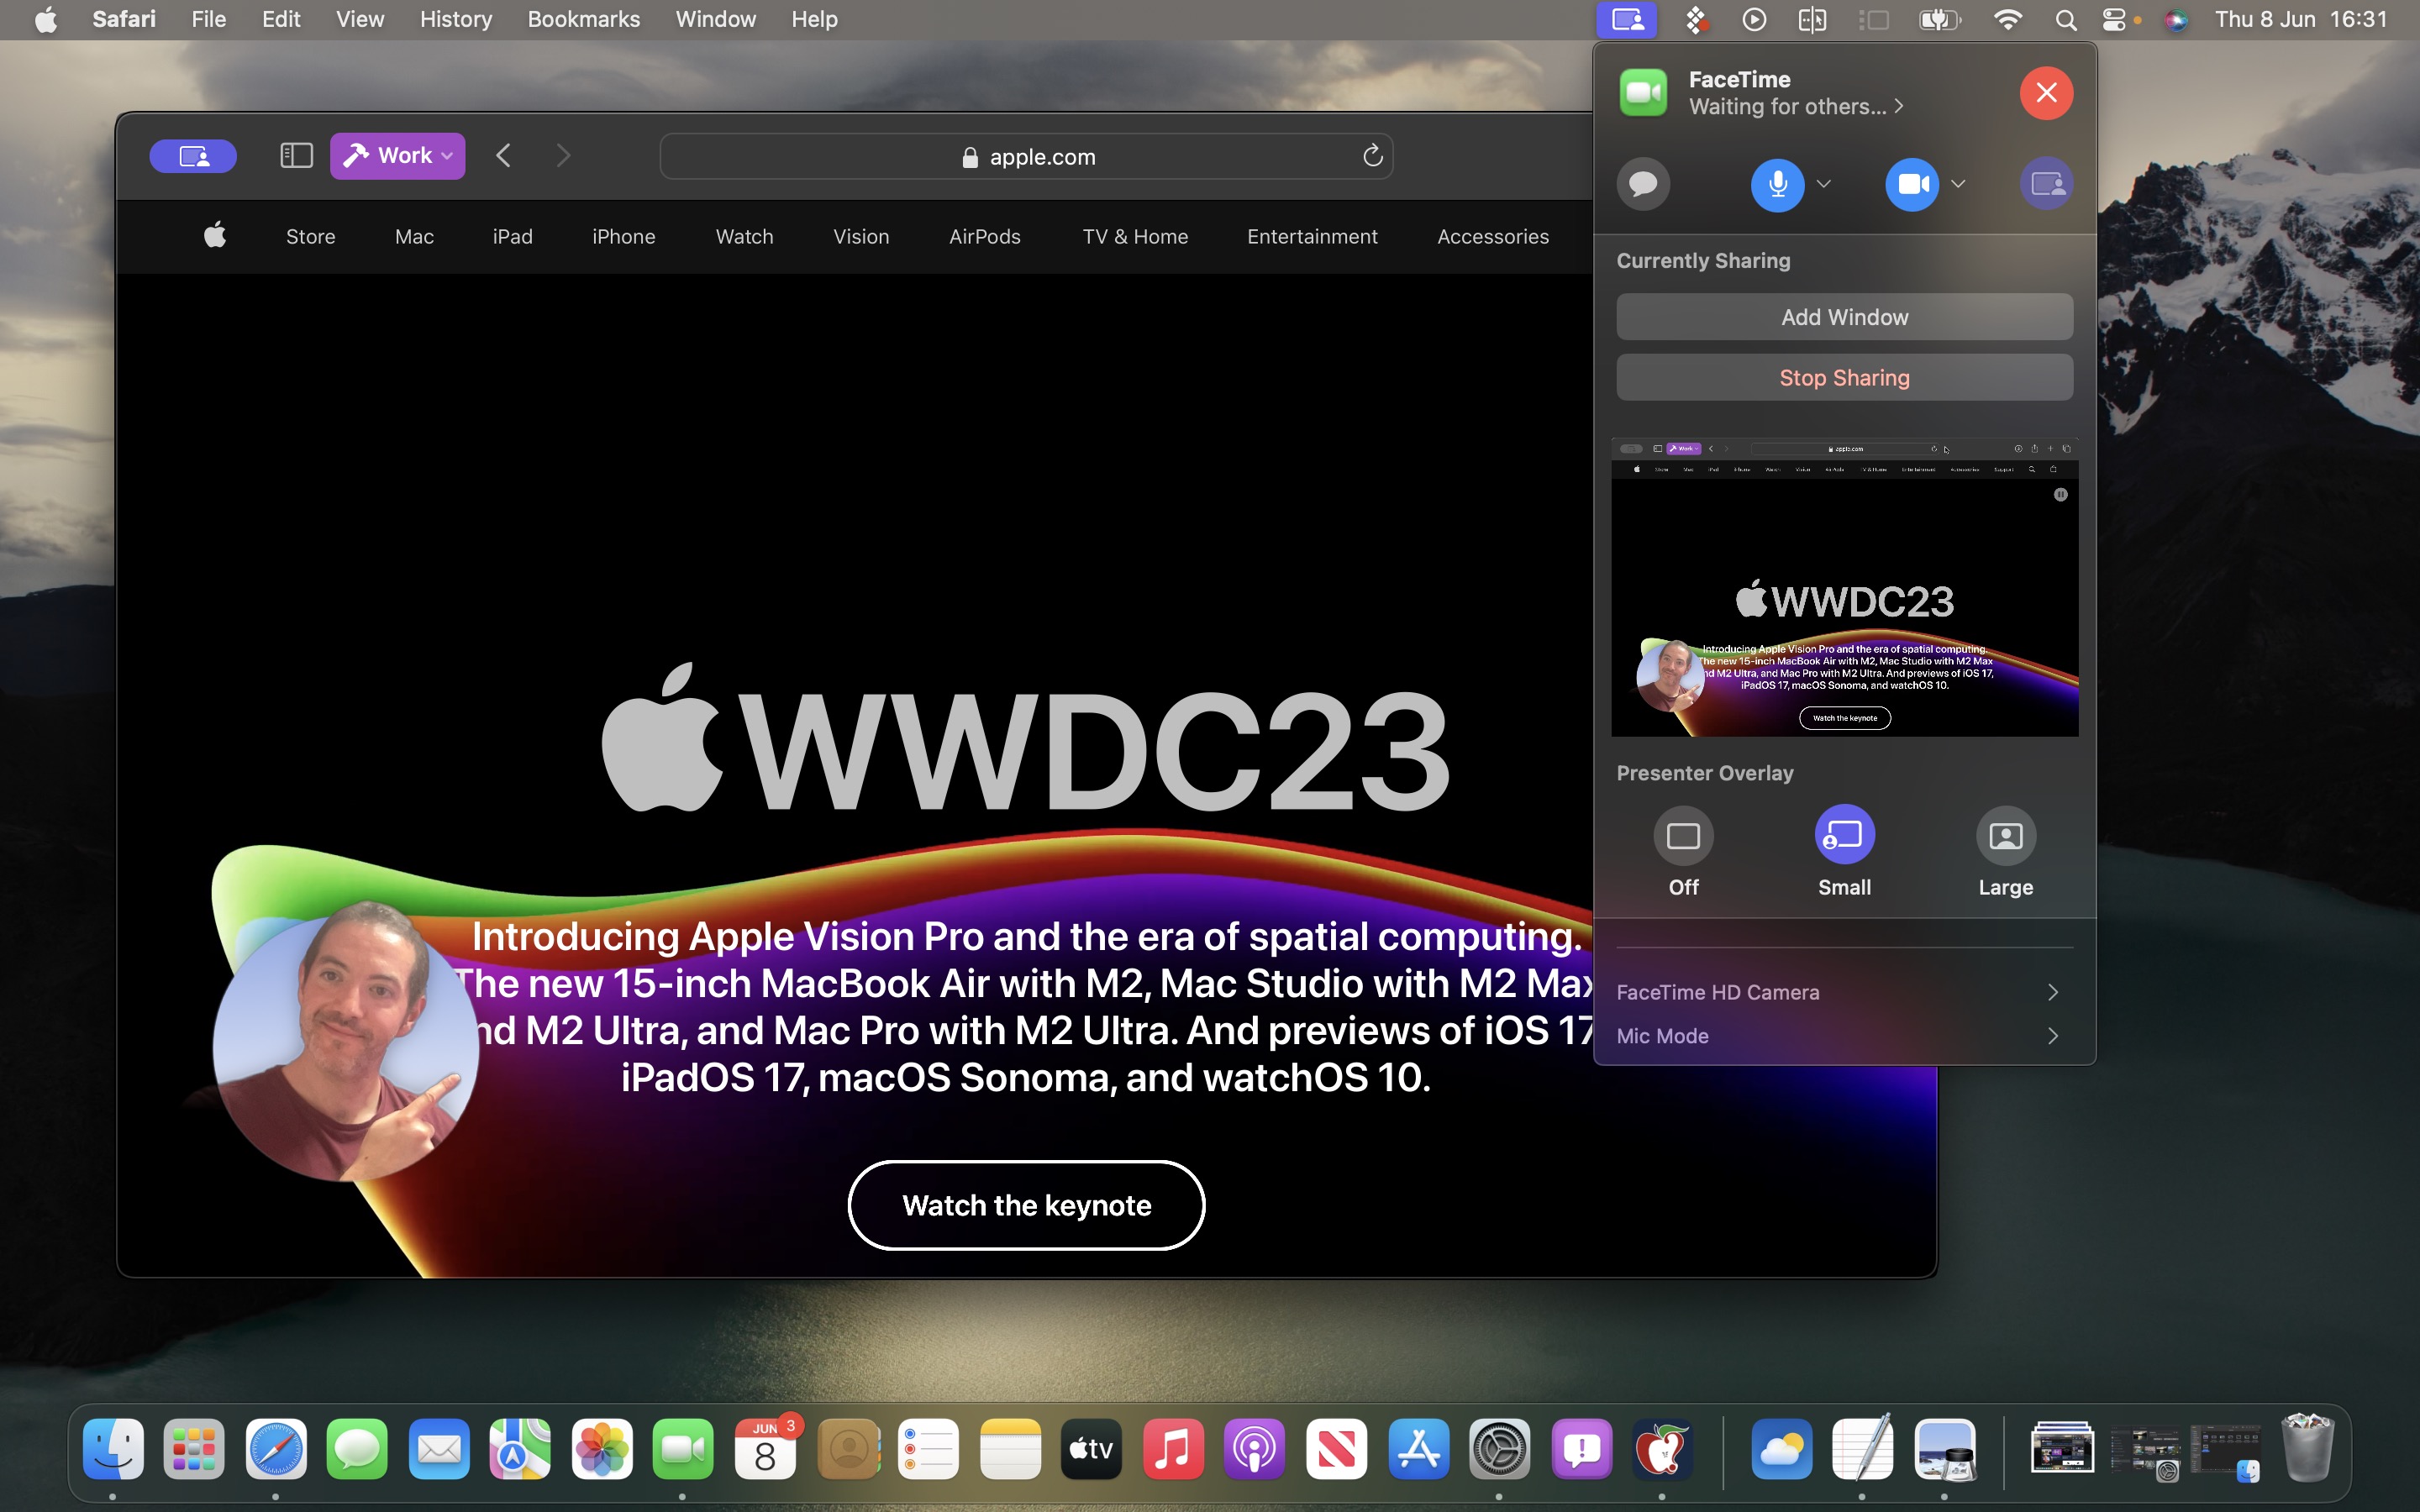This screenshot has height=1512, width=2420.
Task: Select the microphone icon in FaceTime
Action: click(1777, 183)
